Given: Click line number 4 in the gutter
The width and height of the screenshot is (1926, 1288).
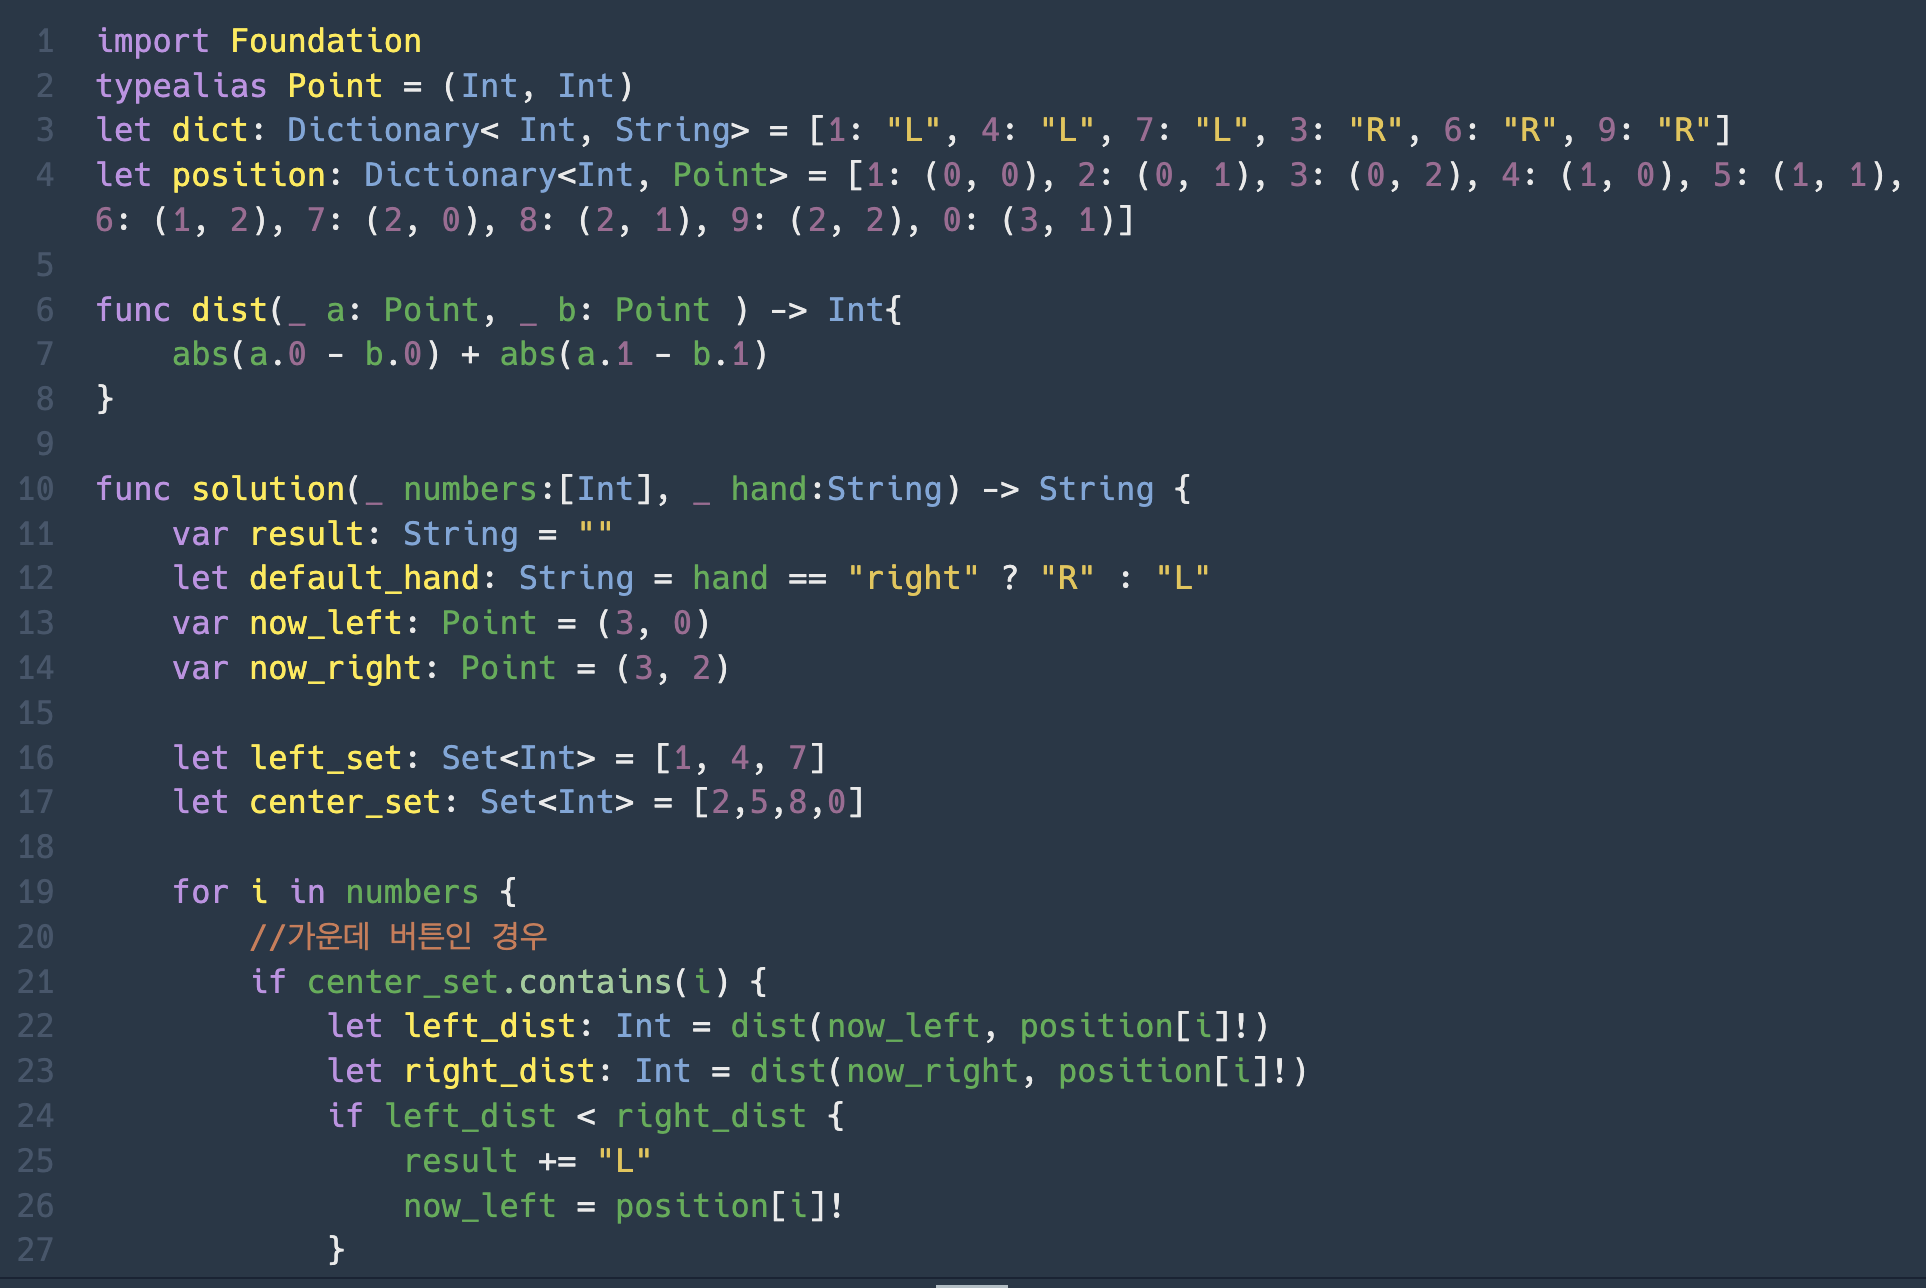Looking at the screenshot, I should [x=44, y=175].
